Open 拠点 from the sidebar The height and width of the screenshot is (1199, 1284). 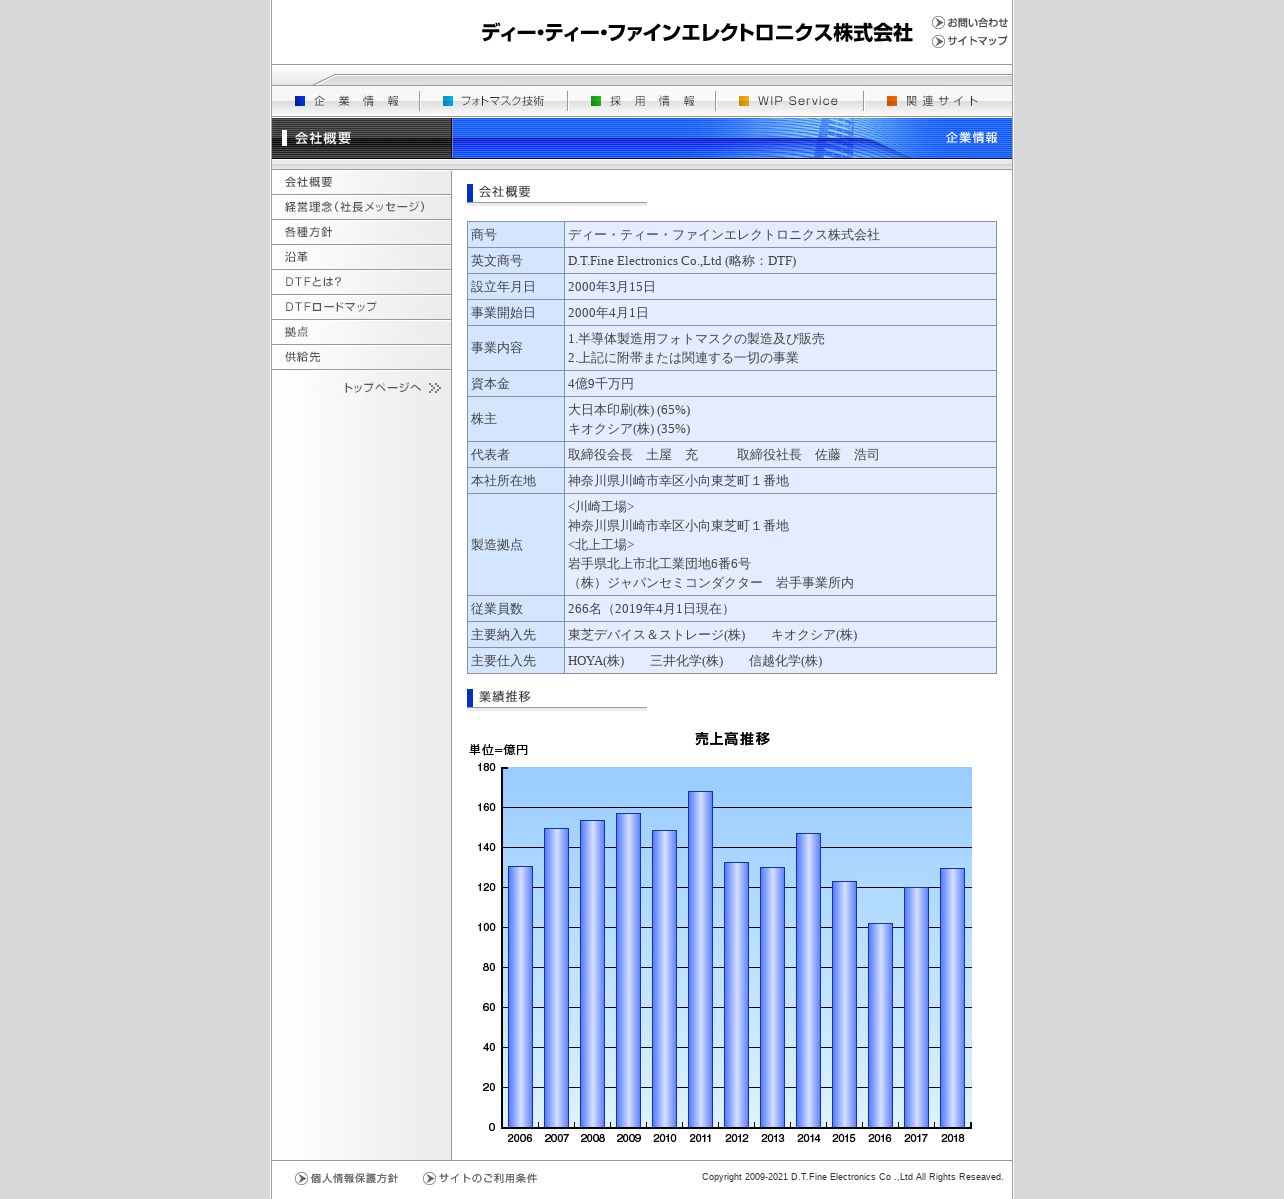(361, 332)
